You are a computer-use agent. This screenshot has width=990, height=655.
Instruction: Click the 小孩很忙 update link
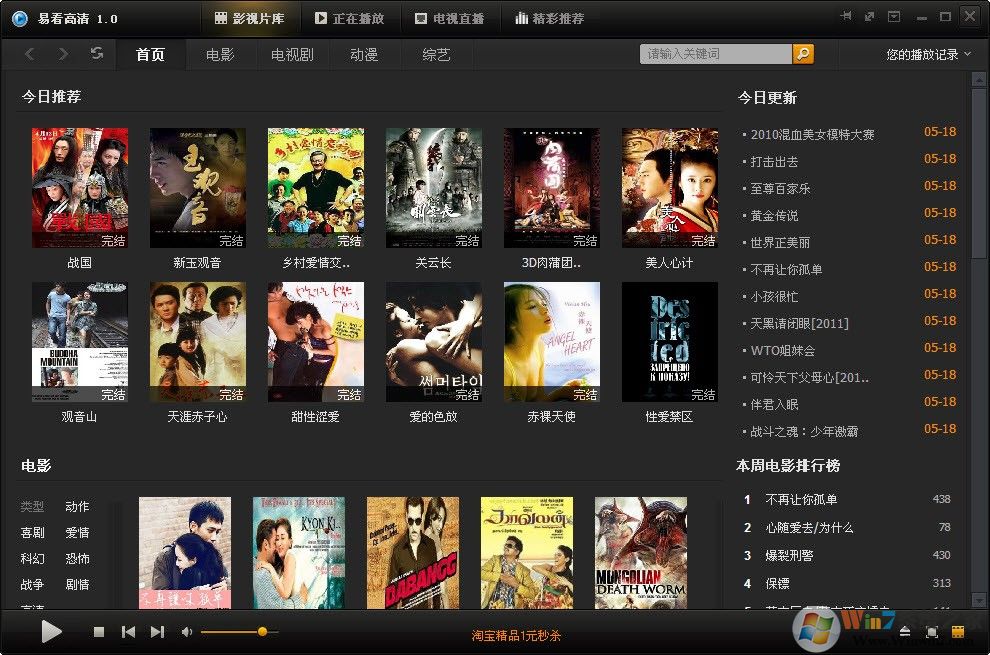(x=774, y=297)
